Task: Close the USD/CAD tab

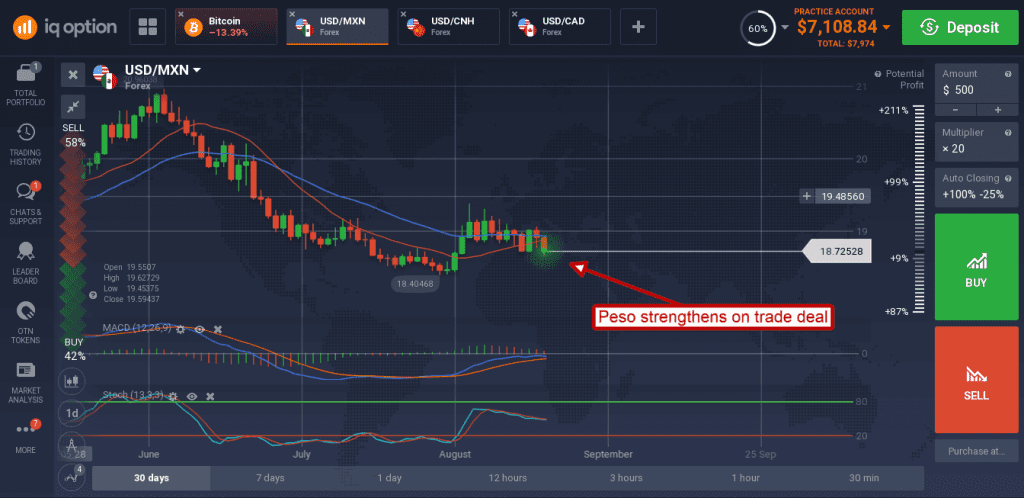Action: point(516,14)
